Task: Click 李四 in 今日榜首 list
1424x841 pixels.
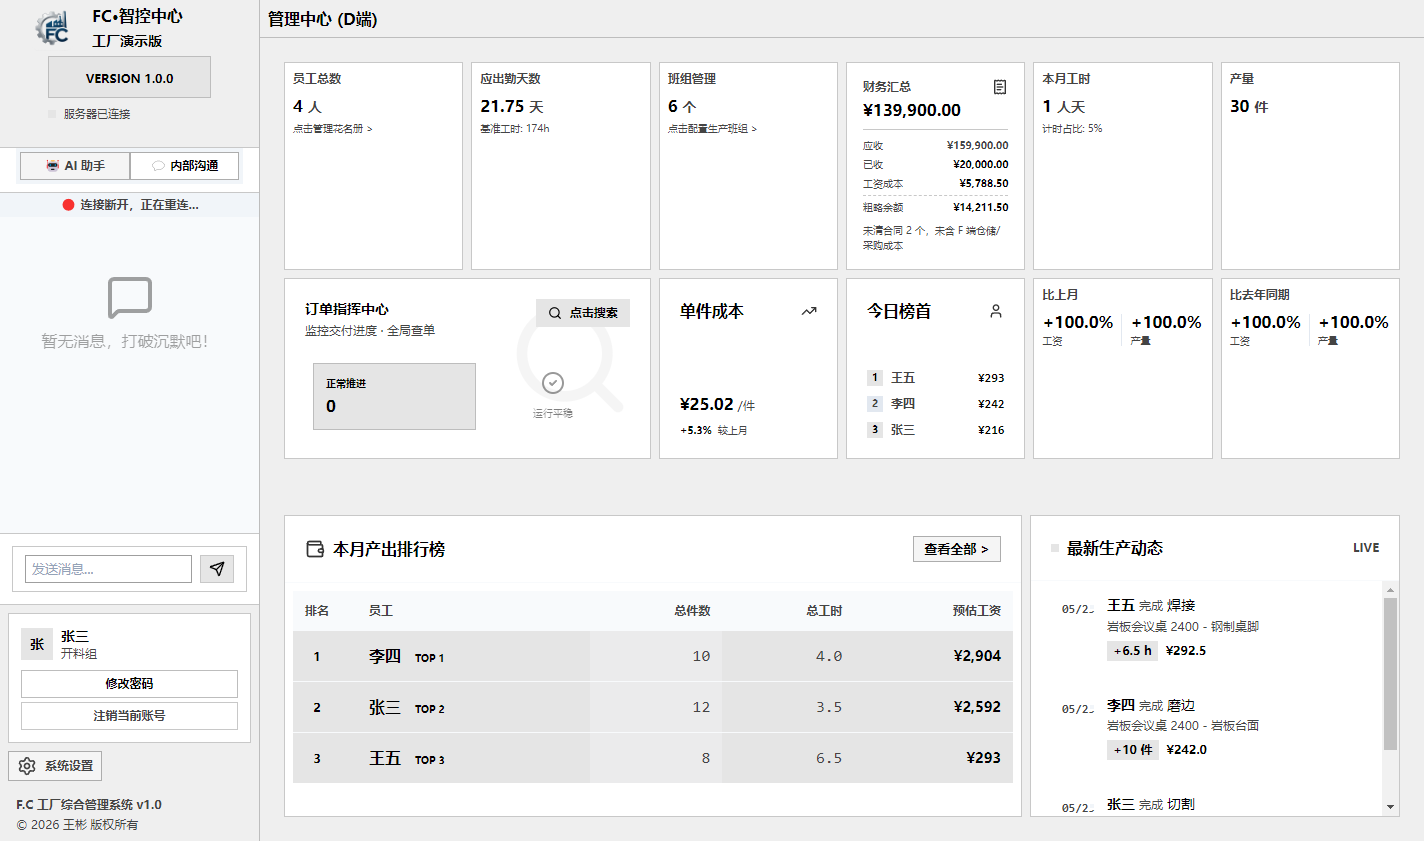Action: pos(903,404)
